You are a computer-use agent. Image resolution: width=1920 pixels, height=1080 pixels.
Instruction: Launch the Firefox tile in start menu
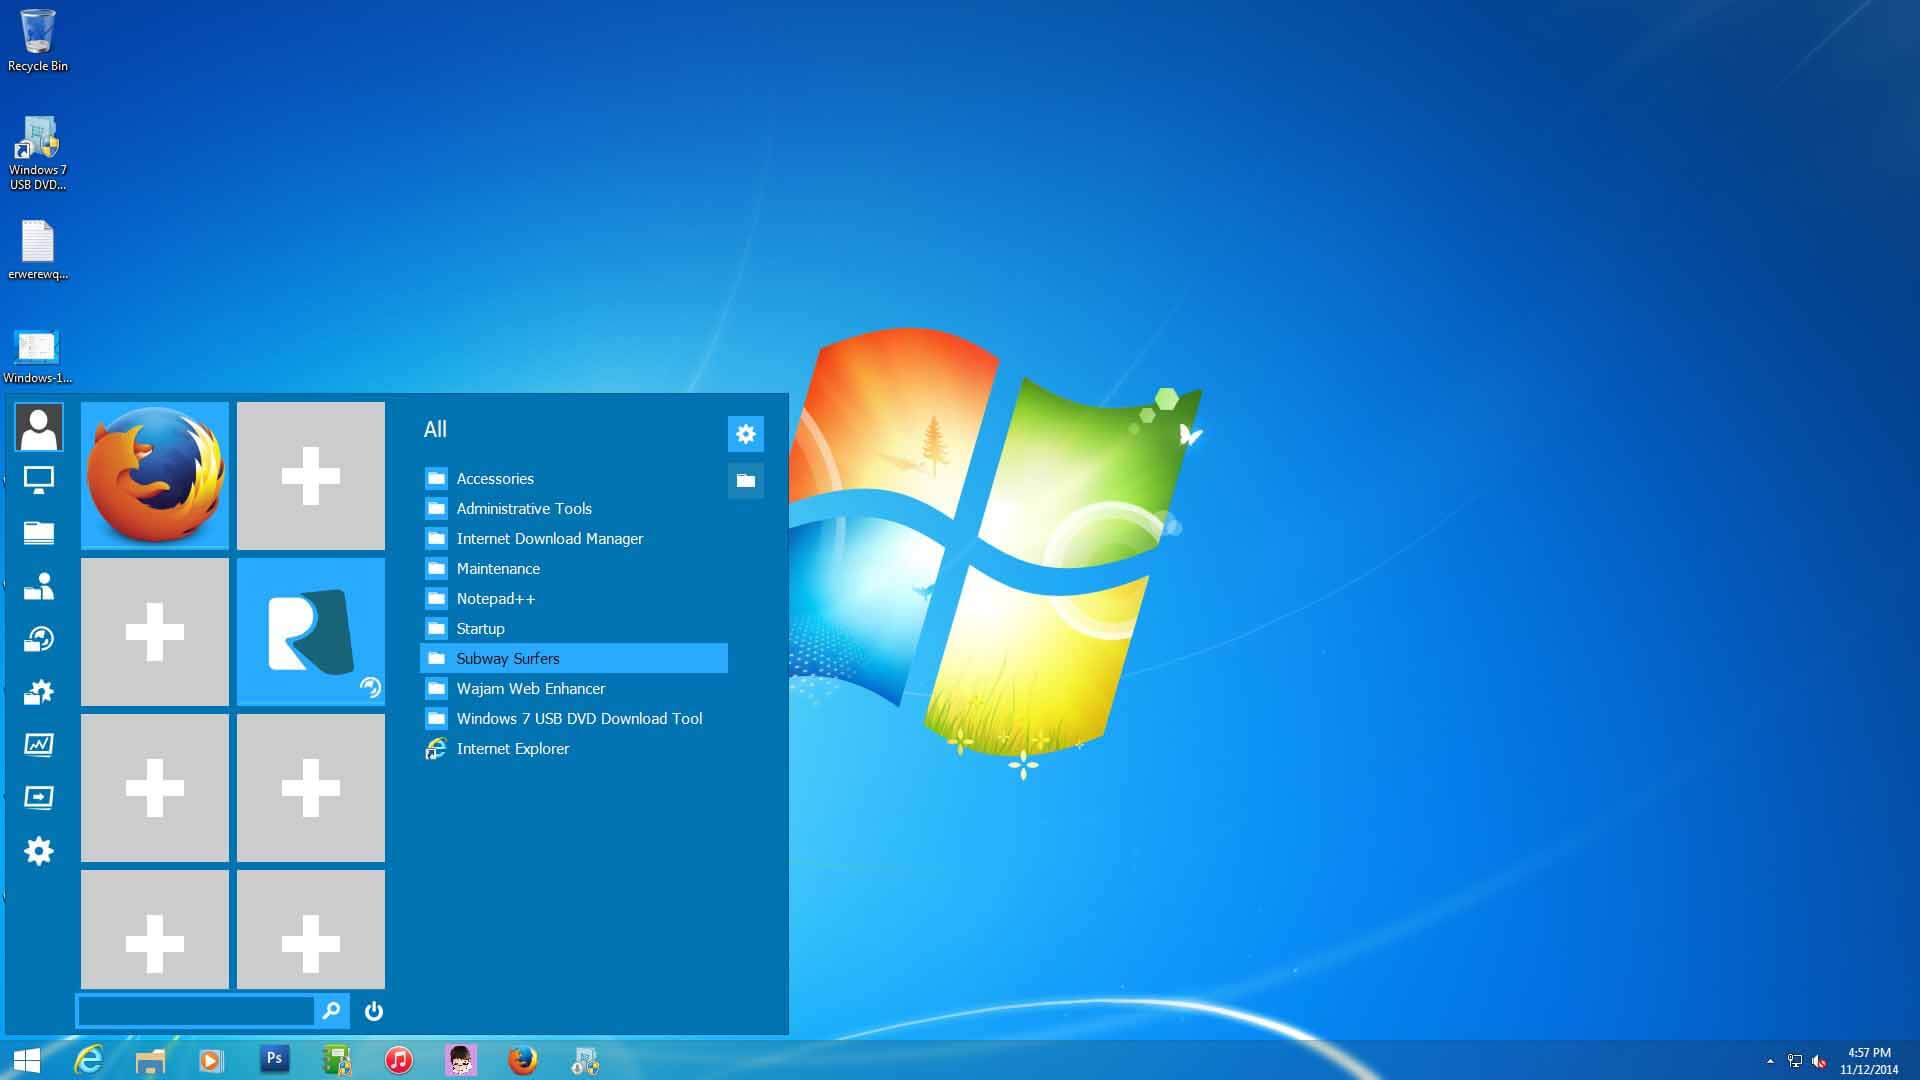point(155,476)
